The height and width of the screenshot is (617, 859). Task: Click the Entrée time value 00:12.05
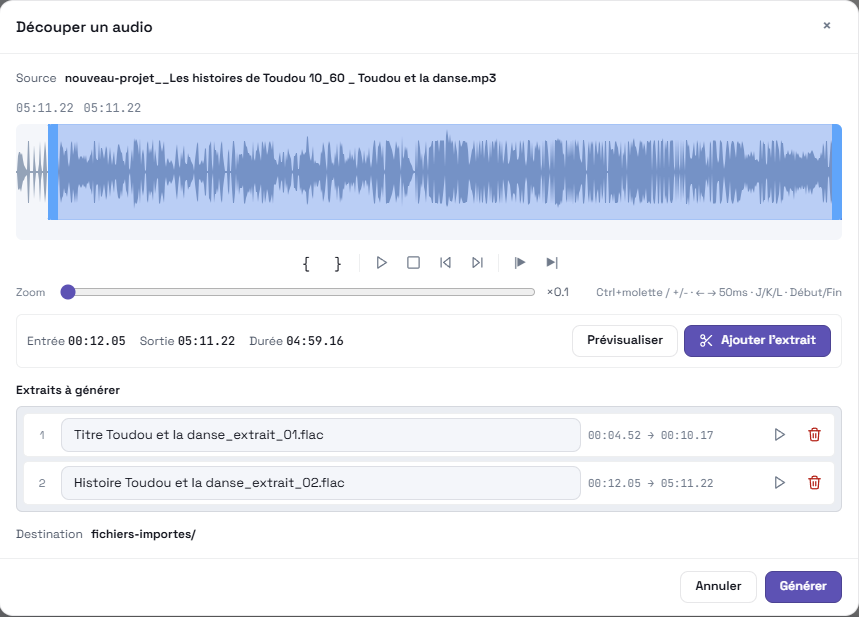pyautogui.click(x=97, y=341)
